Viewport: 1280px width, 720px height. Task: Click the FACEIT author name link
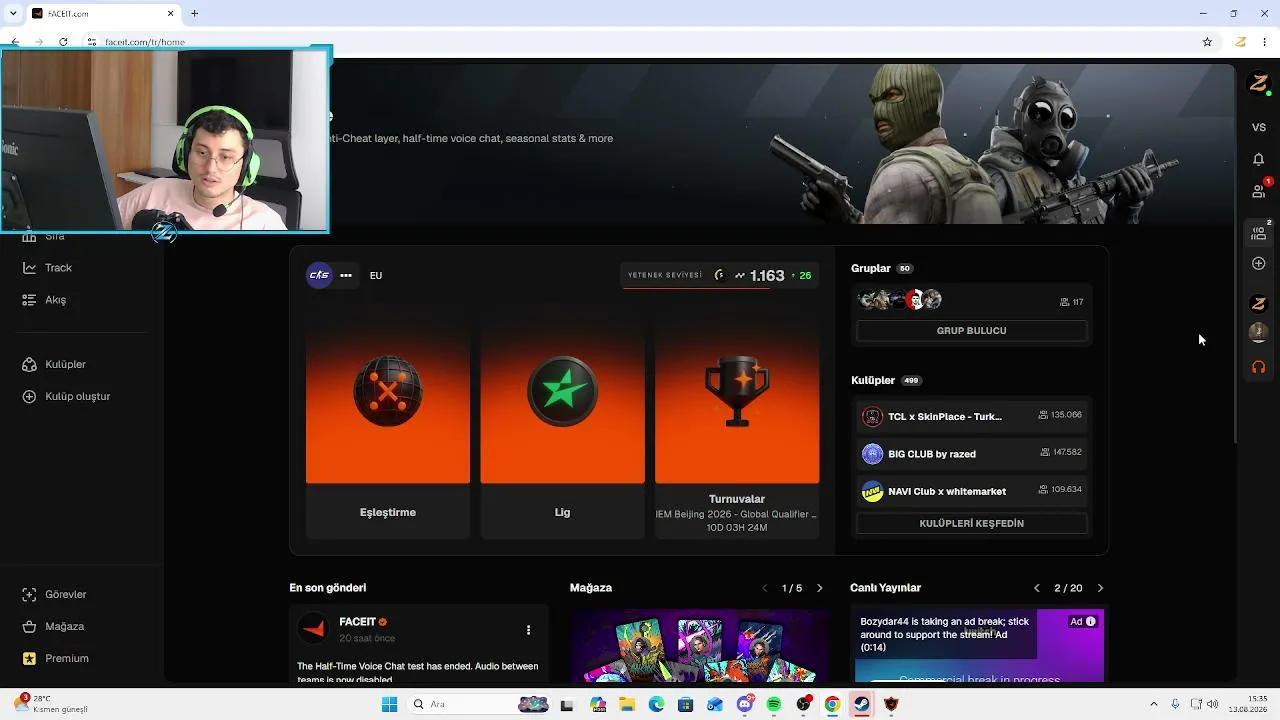click(x=357, y=622)
